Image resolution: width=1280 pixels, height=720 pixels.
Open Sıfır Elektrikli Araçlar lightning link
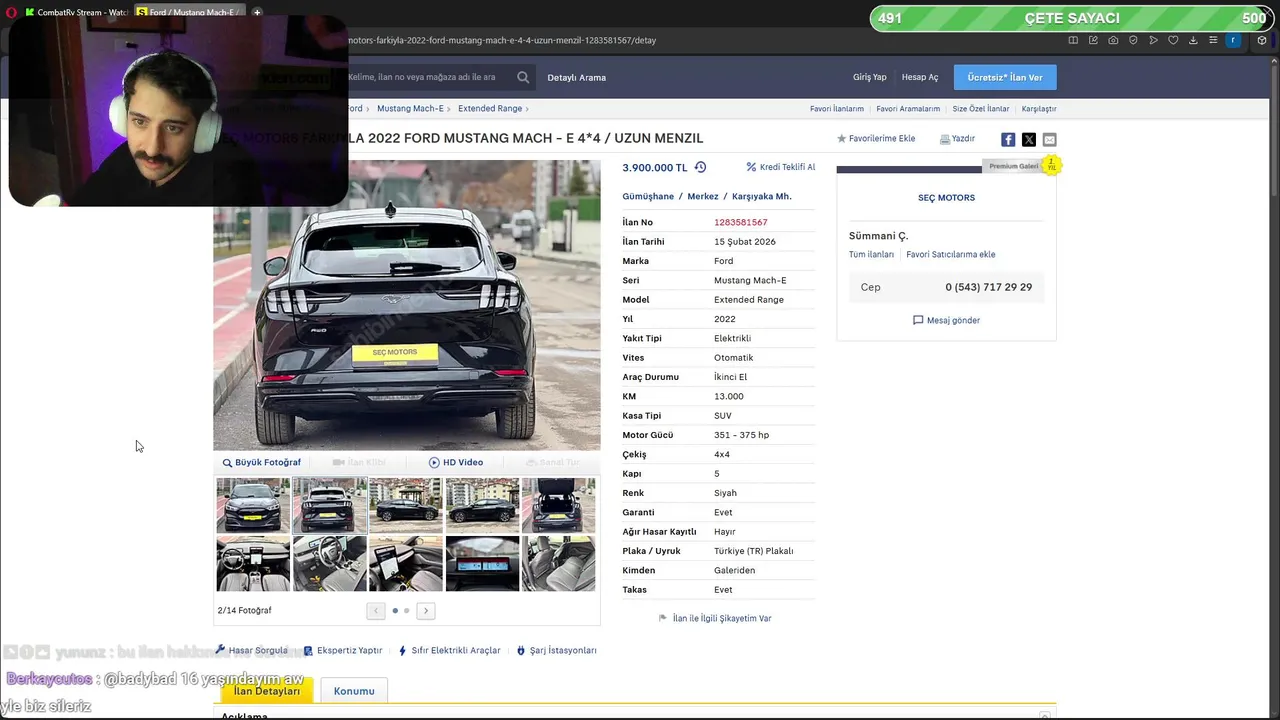(x=449, y=650)
